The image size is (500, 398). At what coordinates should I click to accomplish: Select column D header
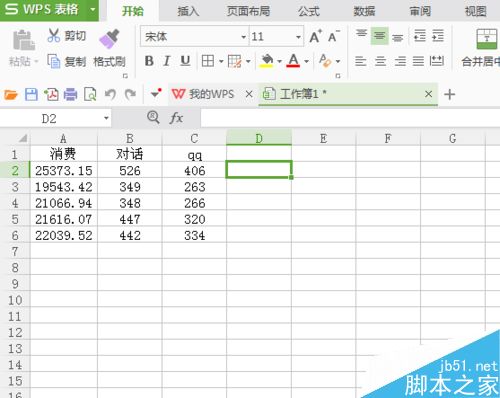[259, 138]
